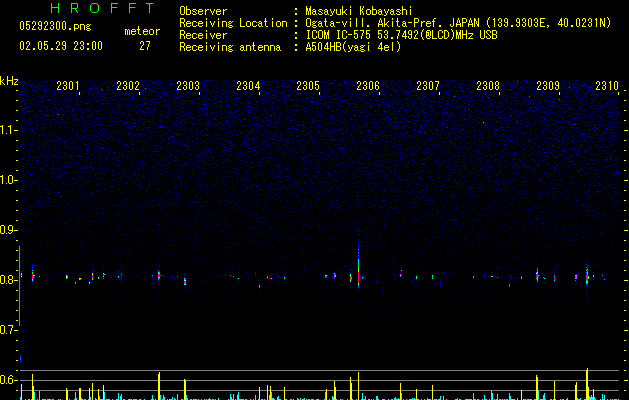The height and width of the screenshot is (400, 629).
Task: Click the meteor label
Action: point(142,31)
